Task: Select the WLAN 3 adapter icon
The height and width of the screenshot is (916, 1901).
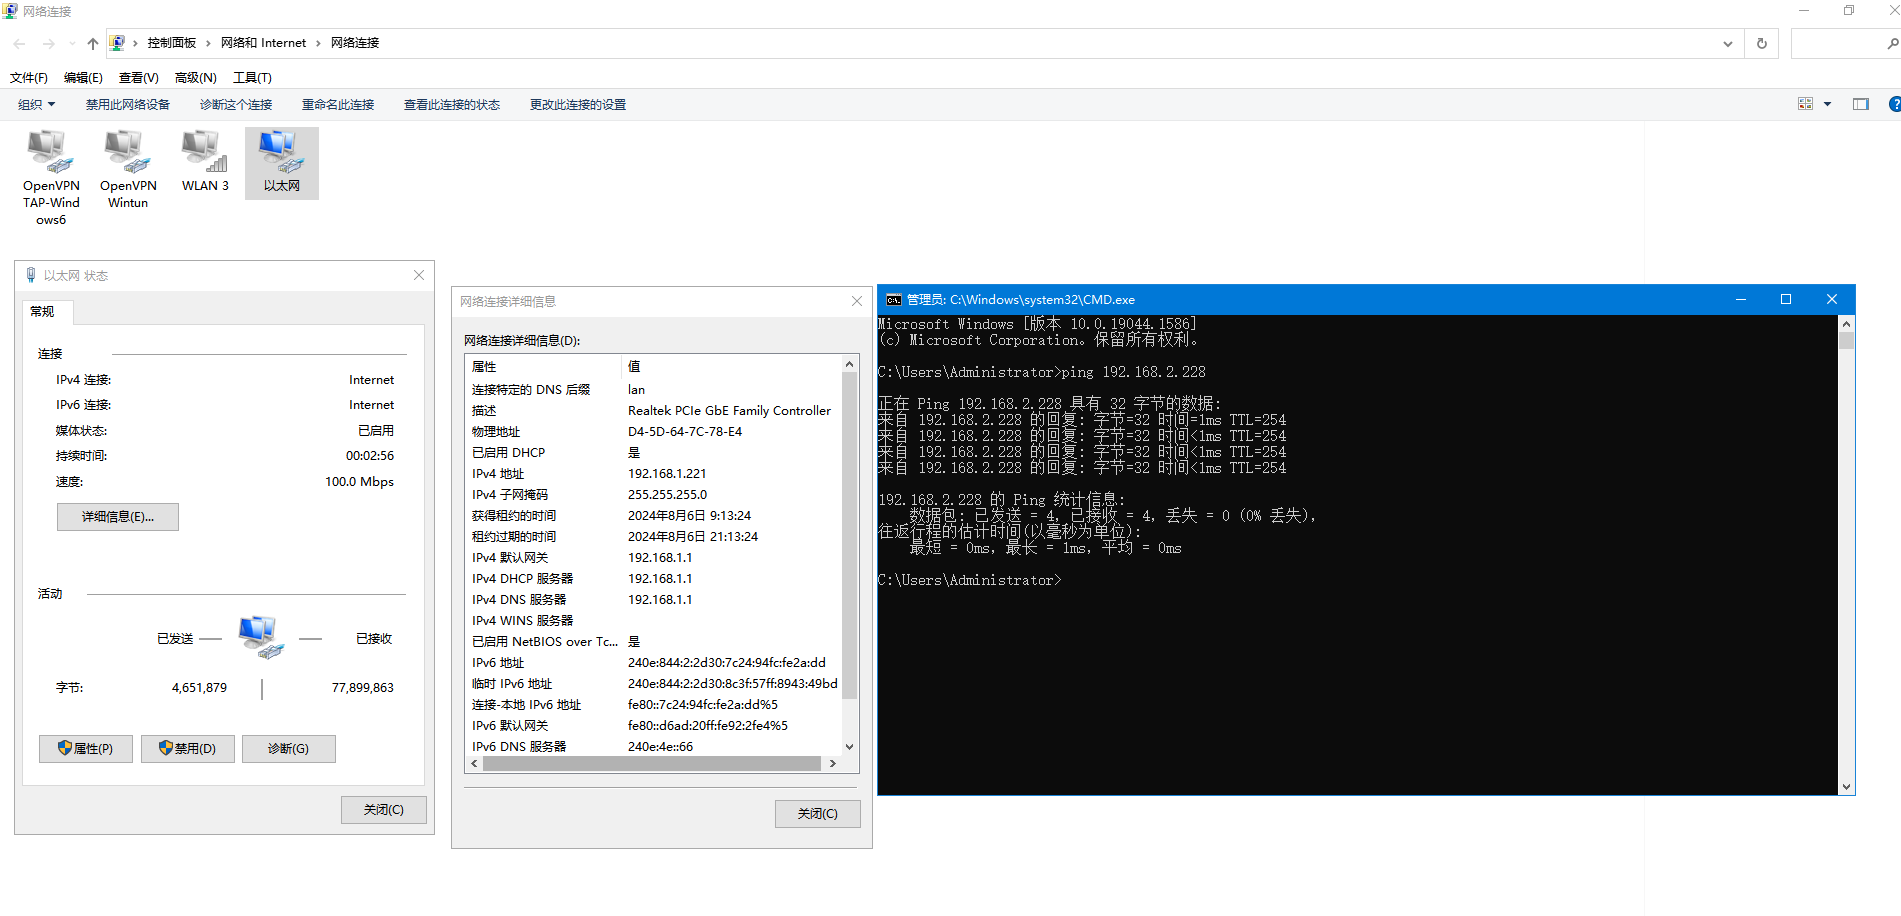Action: click(204, 151)
